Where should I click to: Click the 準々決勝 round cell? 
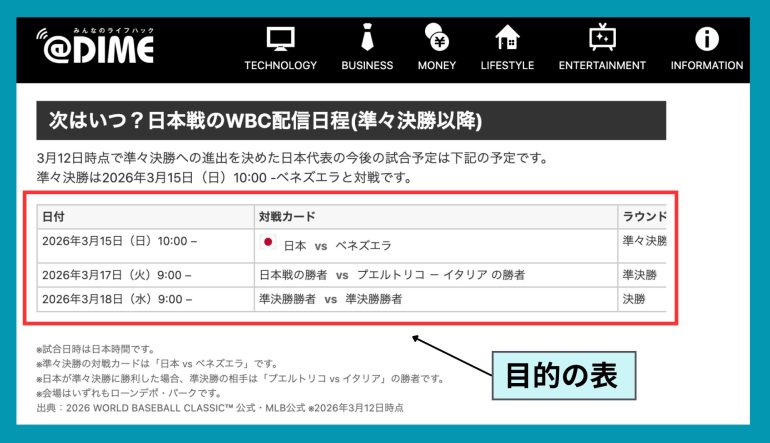click(x=642, y=246)
